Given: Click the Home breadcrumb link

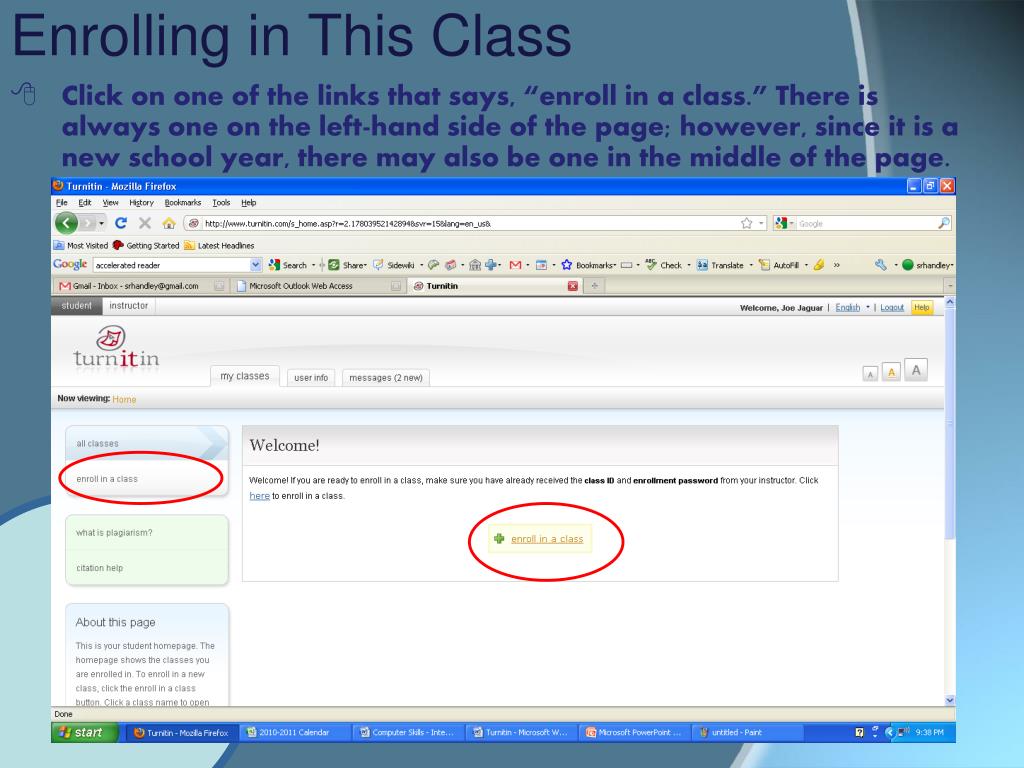Looking at the screenshot, I should 124,399.
